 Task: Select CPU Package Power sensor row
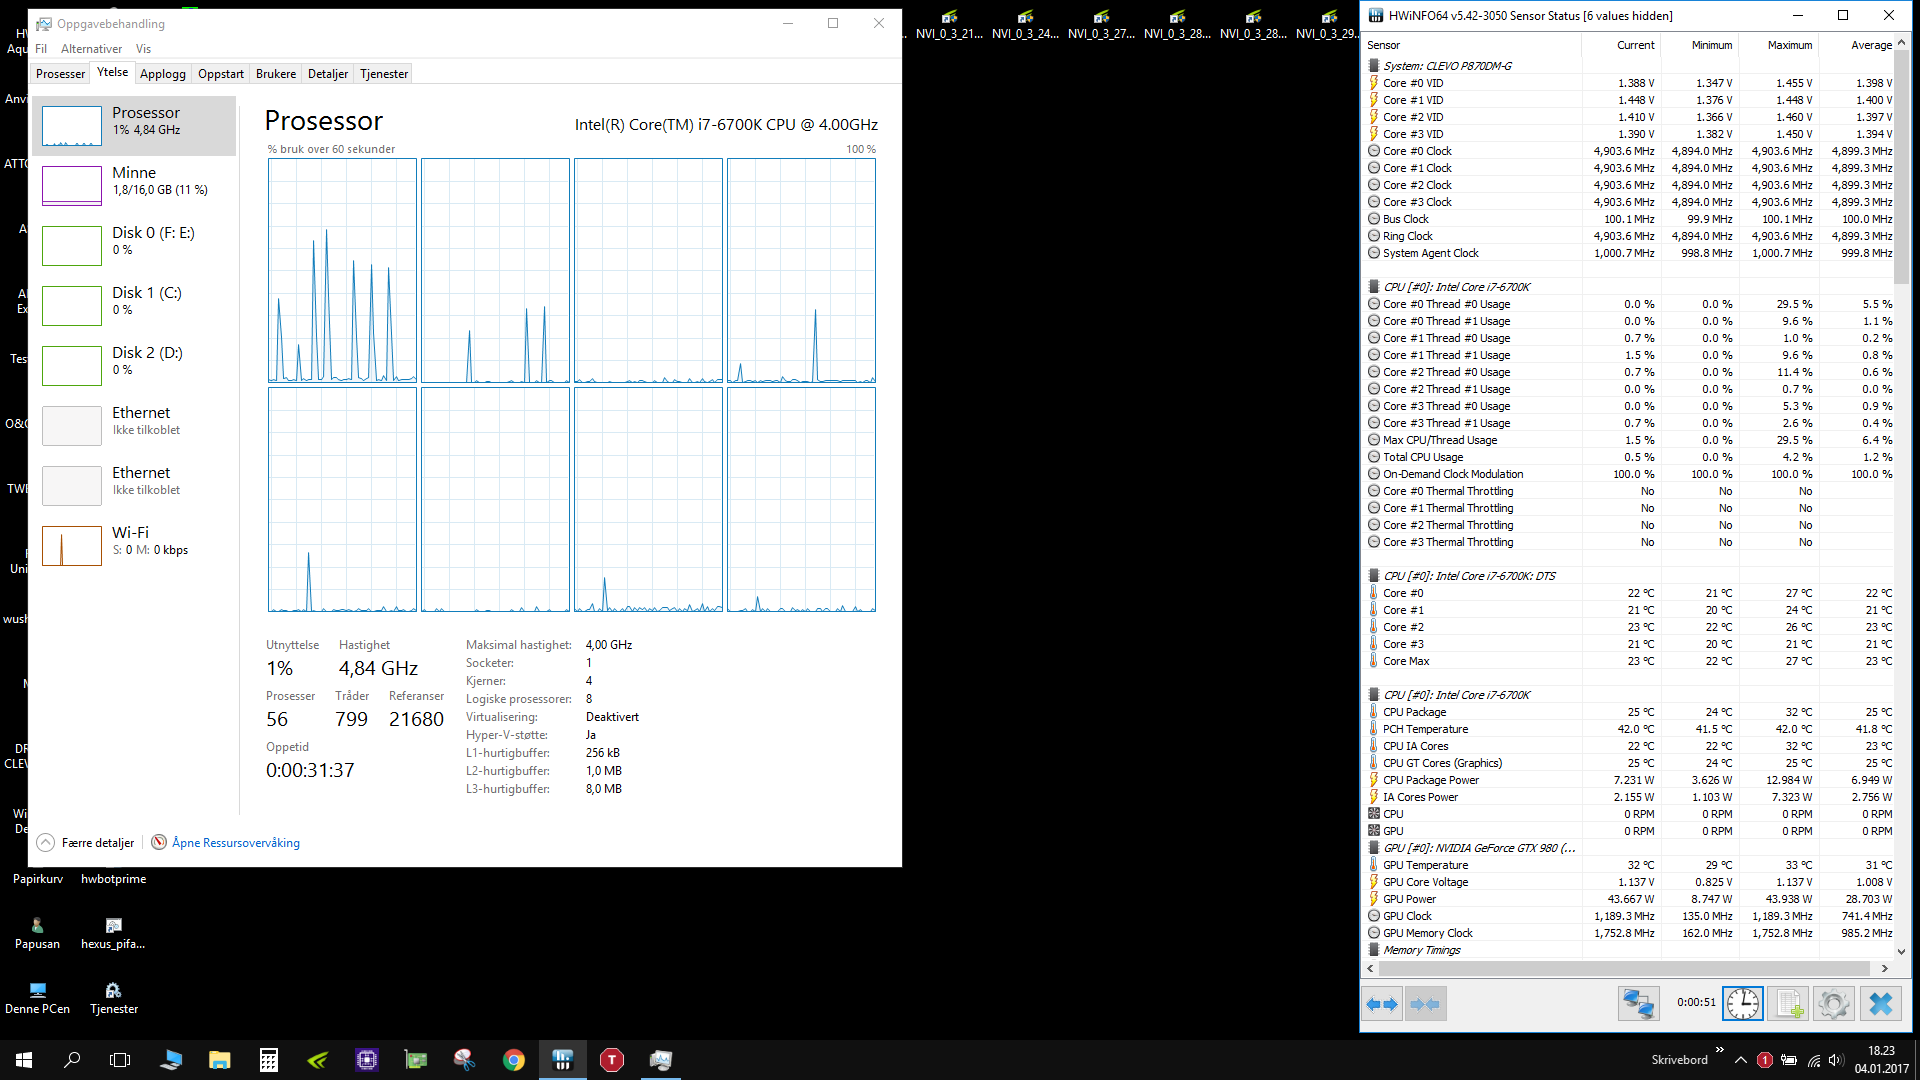[x=1630, y=780]
